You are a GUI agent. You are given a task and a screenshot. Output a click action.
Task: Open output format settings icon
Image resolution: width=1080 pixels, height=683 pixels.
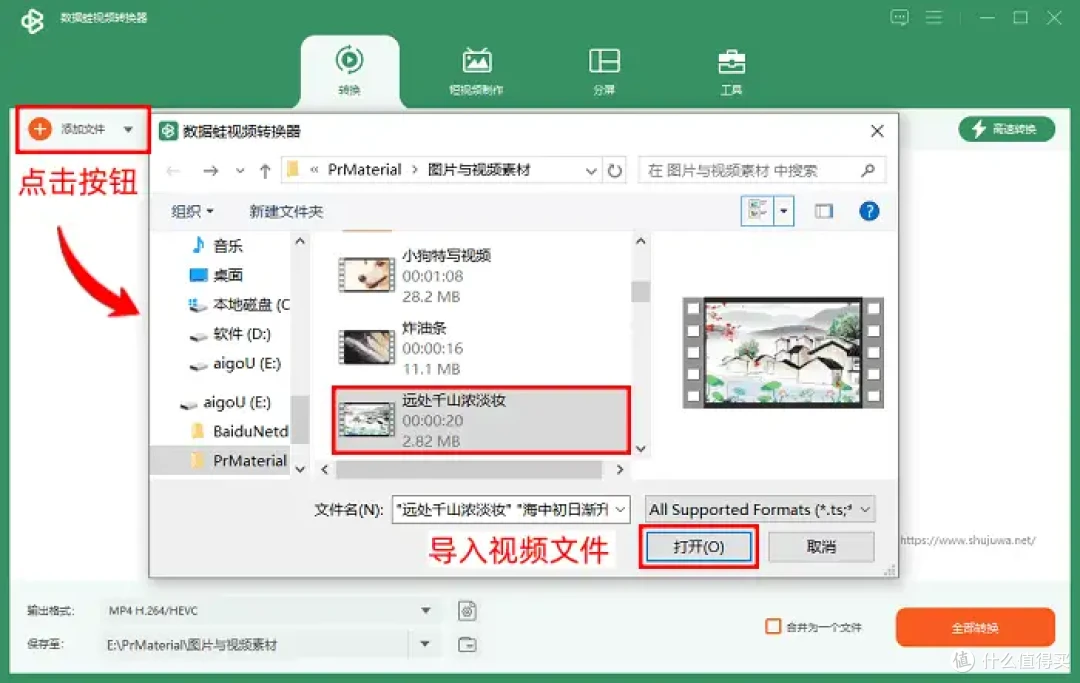point(467,611)
